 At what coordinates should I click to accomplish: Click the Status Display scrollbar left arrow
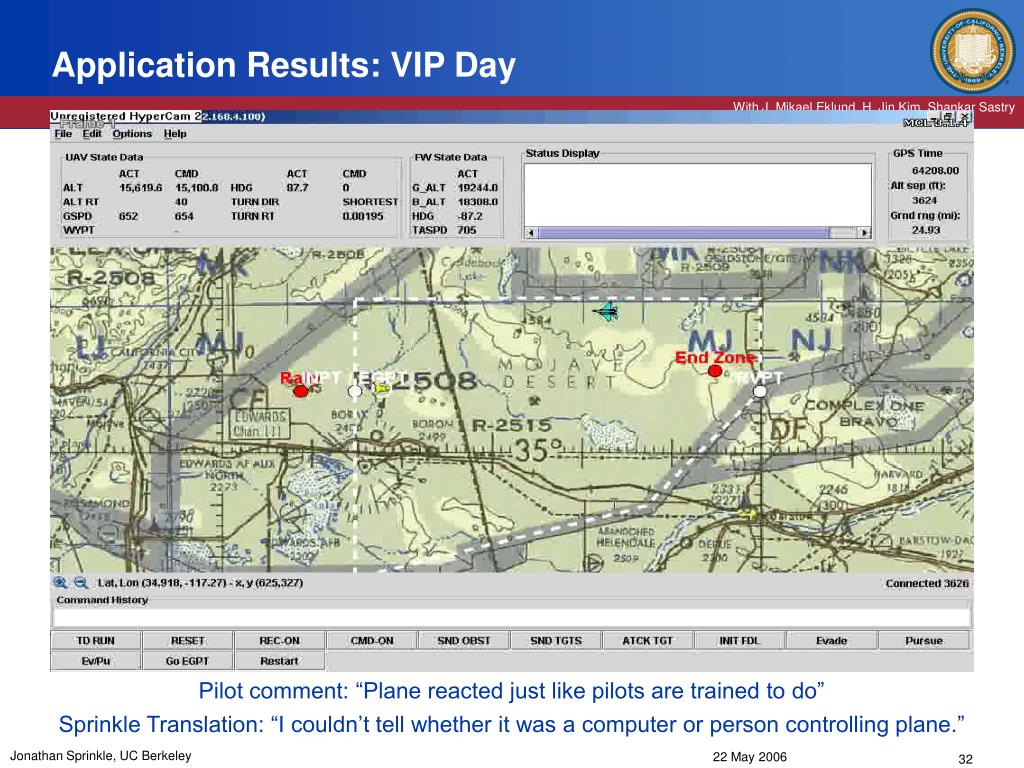click(x=531, y=232)
